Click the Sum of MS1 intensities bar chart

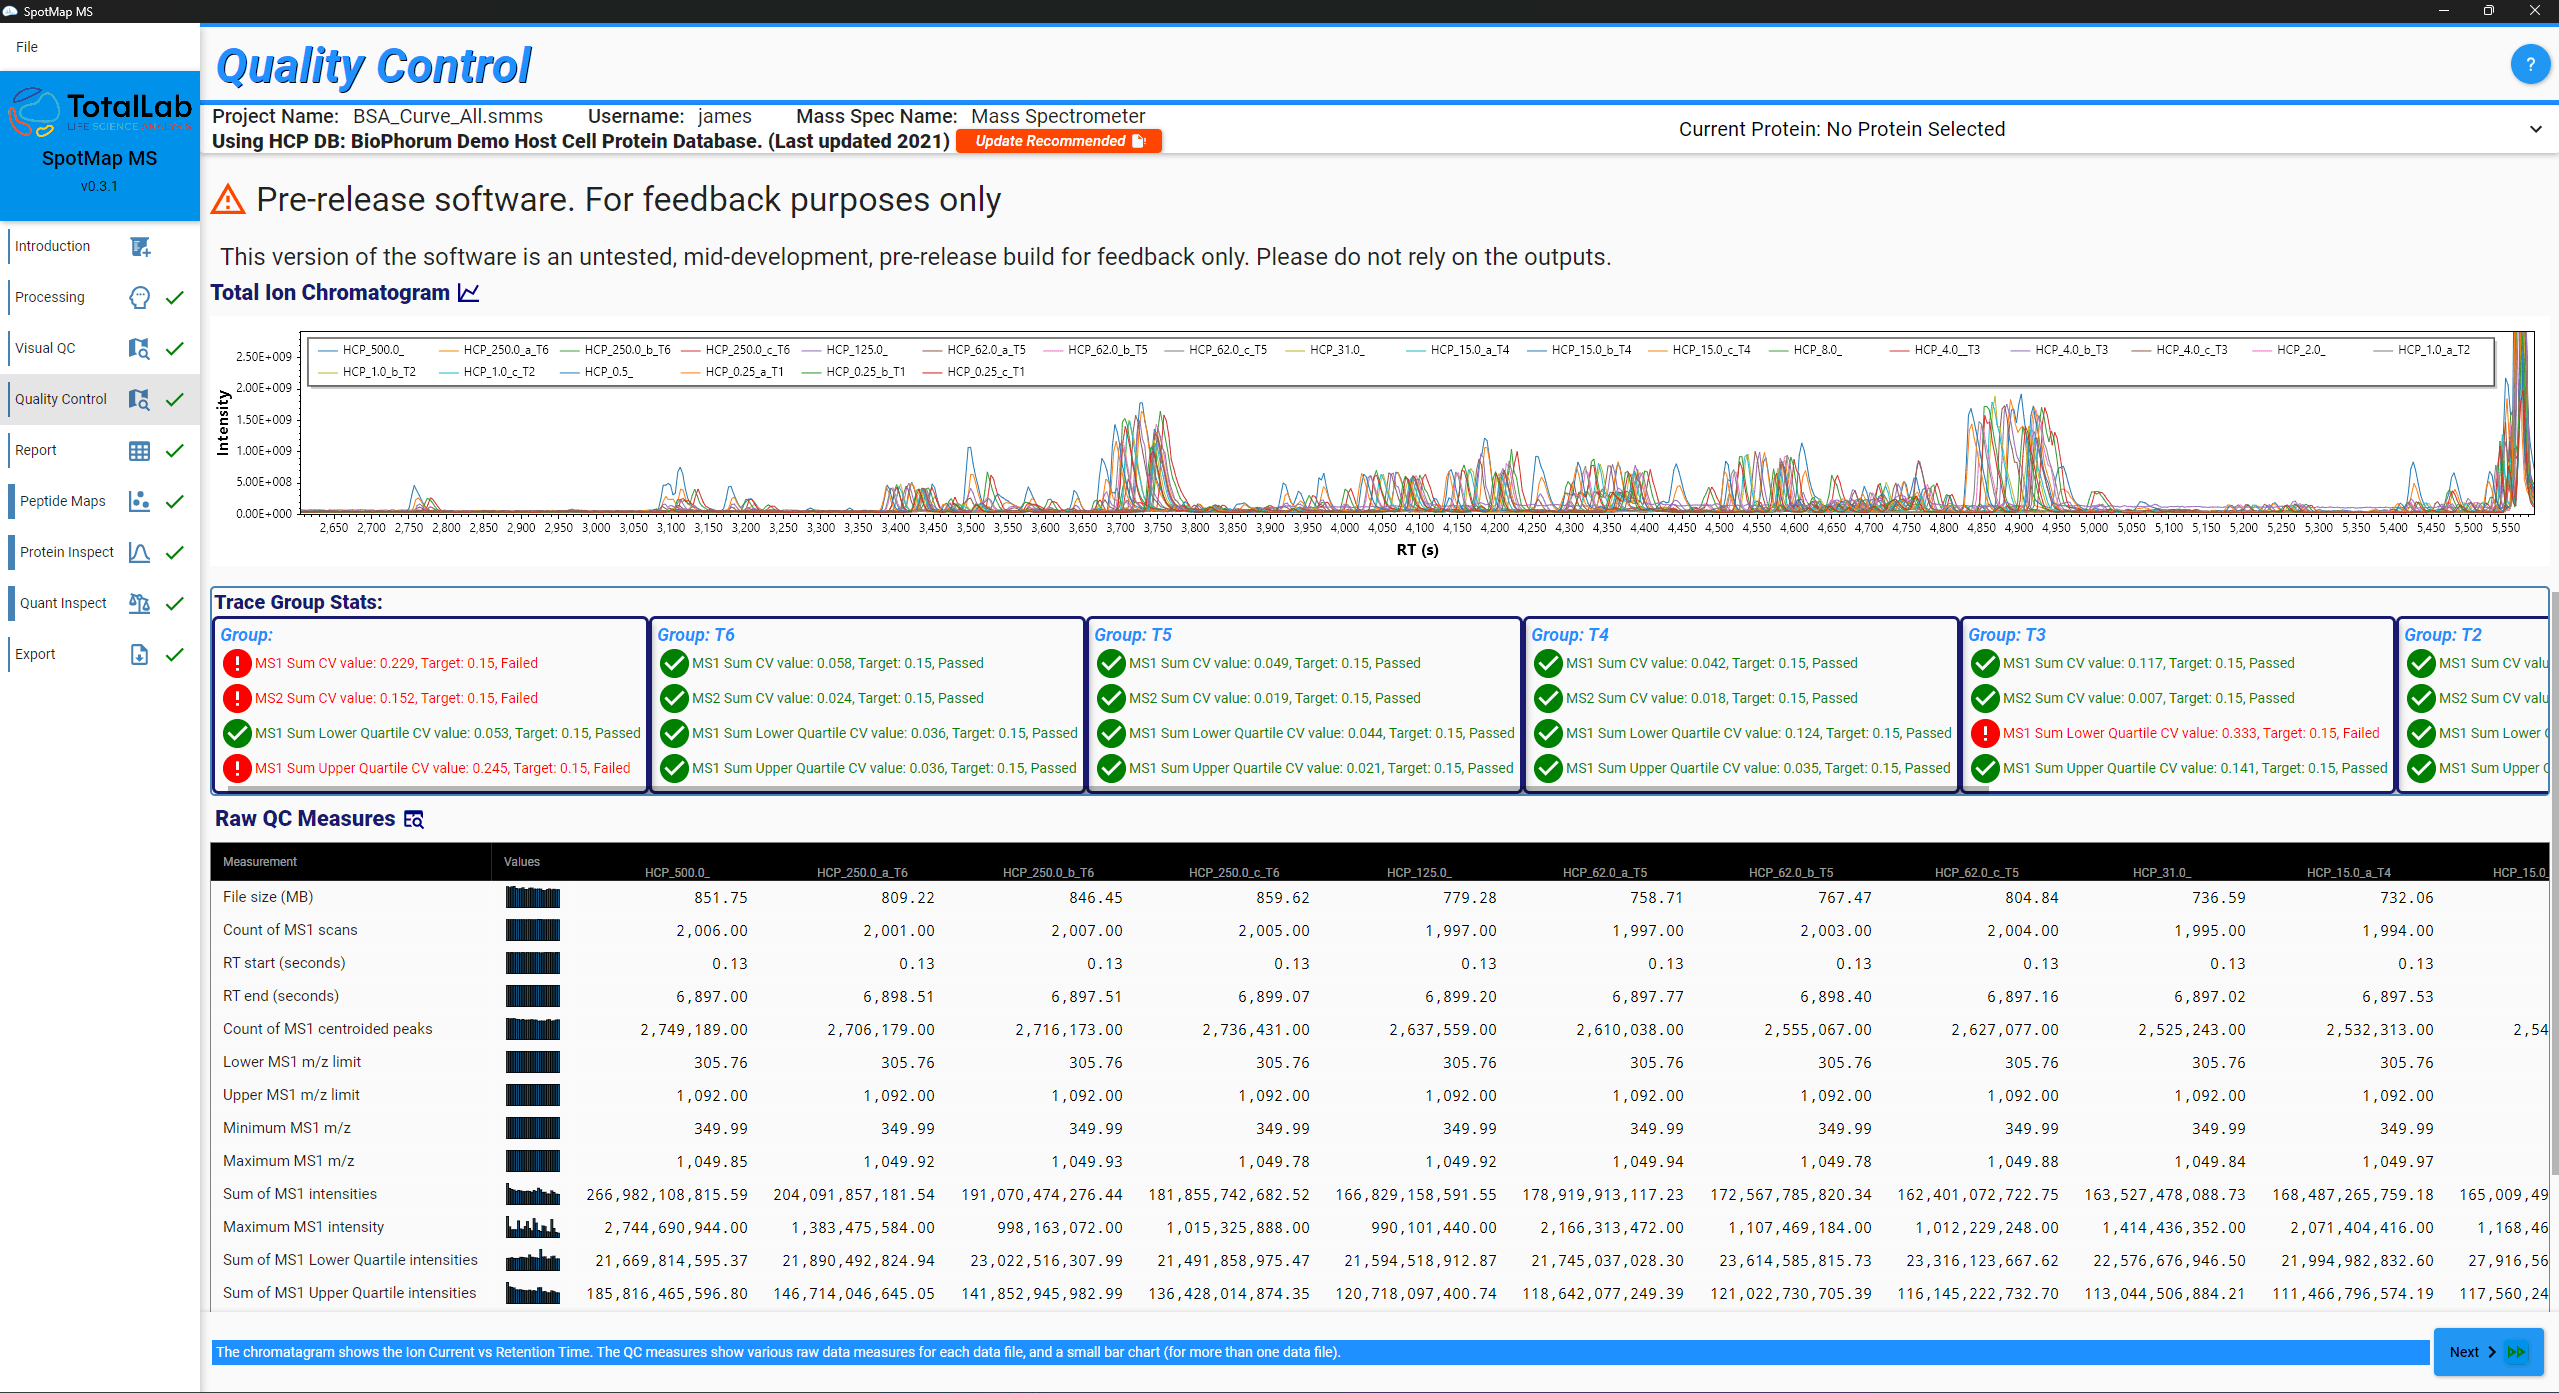point(533,1194)
